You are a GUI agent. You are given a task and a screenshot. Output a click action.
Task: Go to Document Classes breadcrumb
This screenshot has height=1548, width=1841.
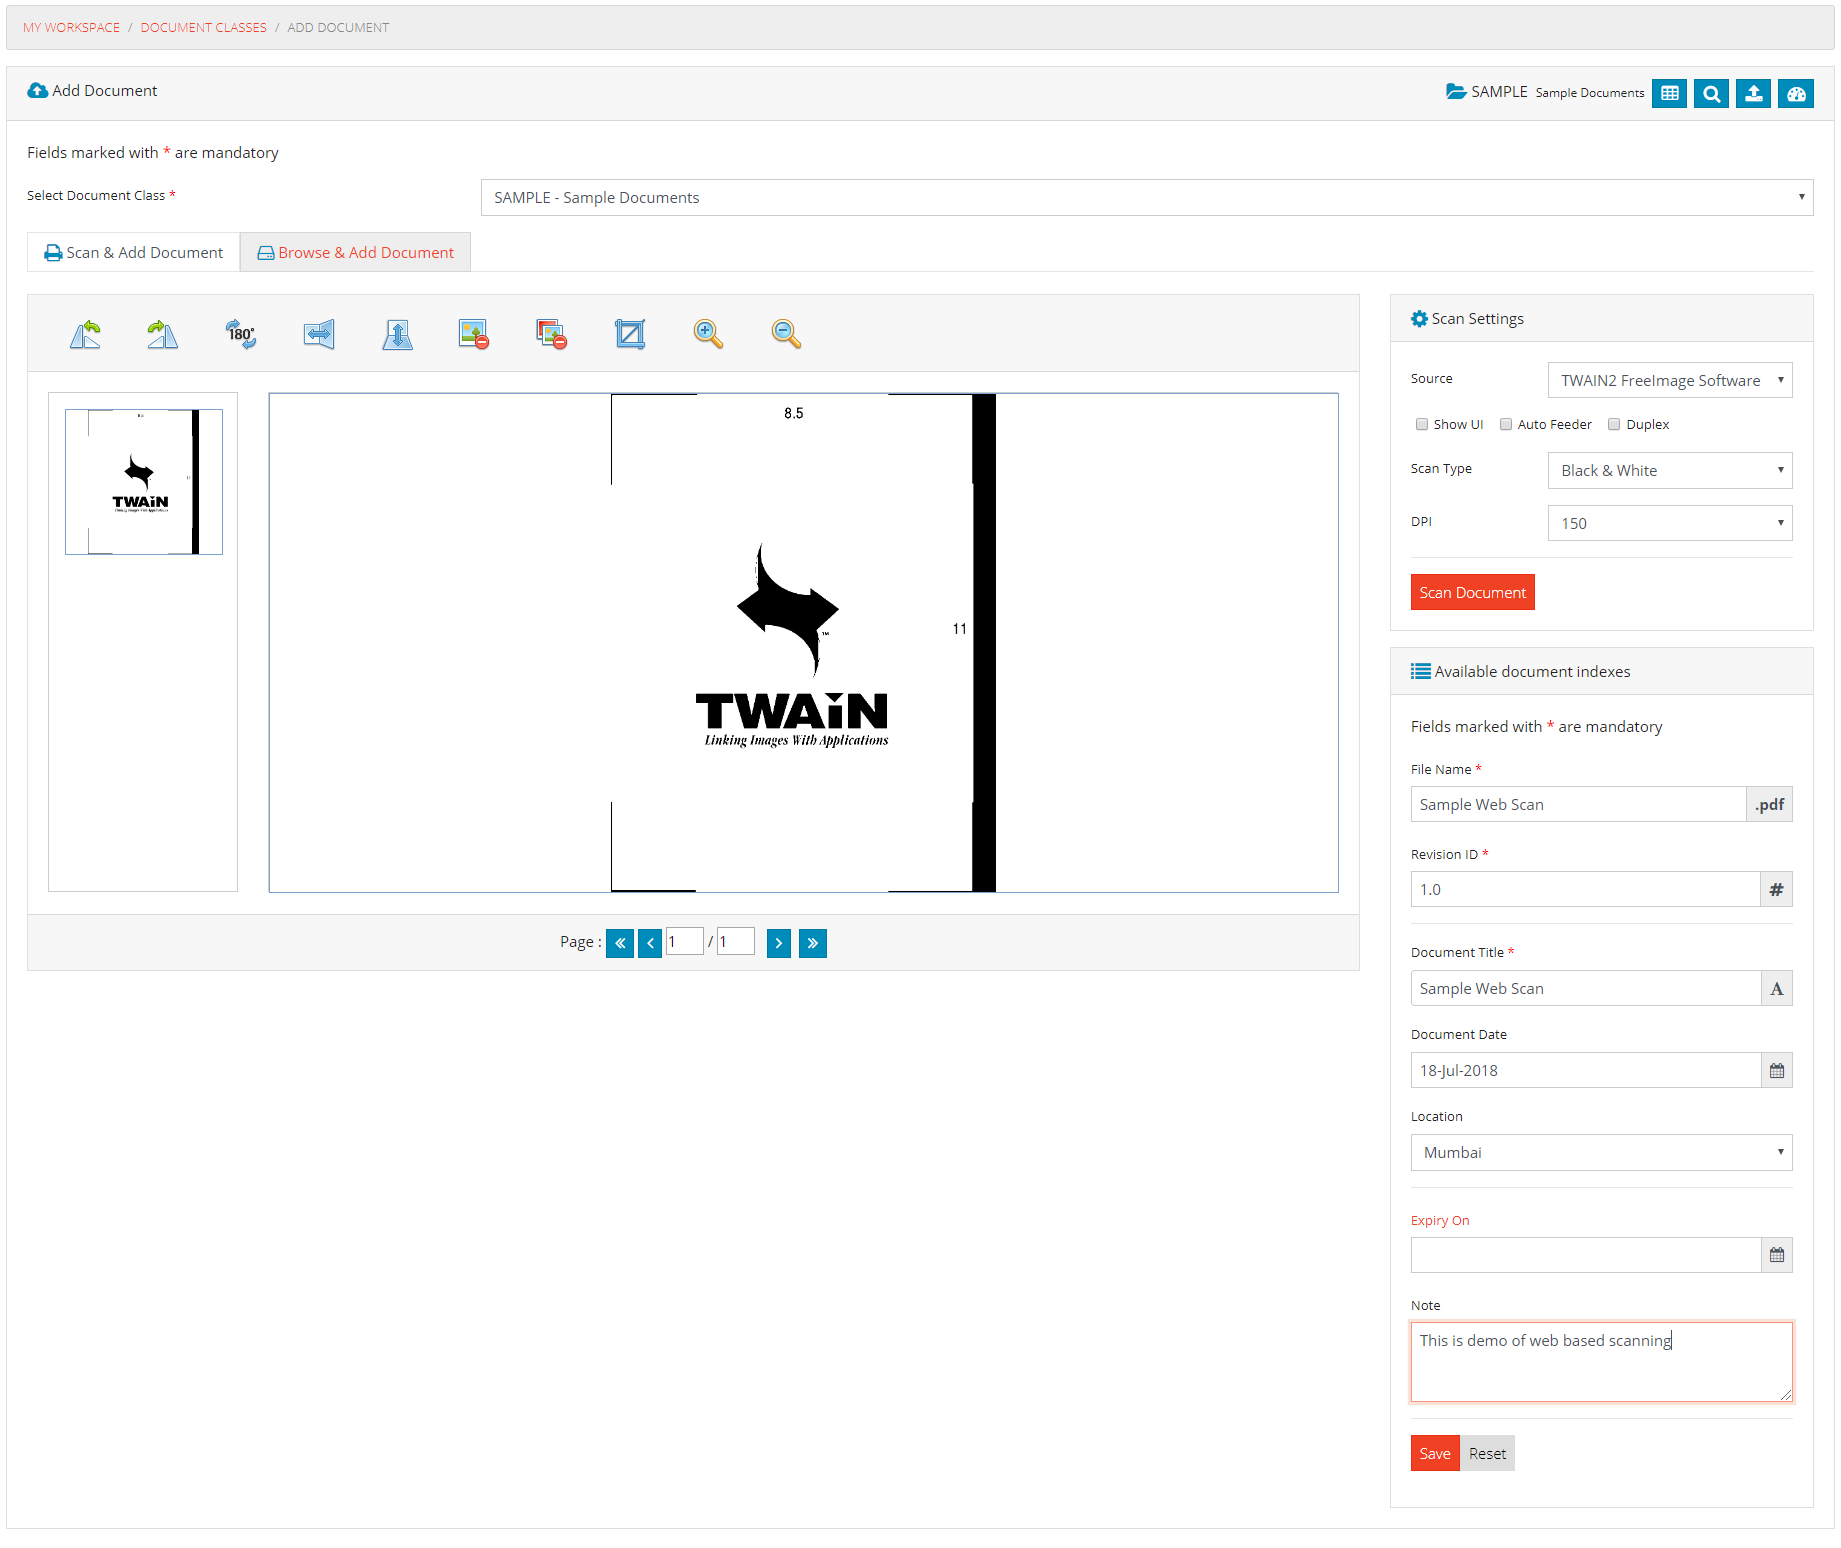(x=203, y=28)
